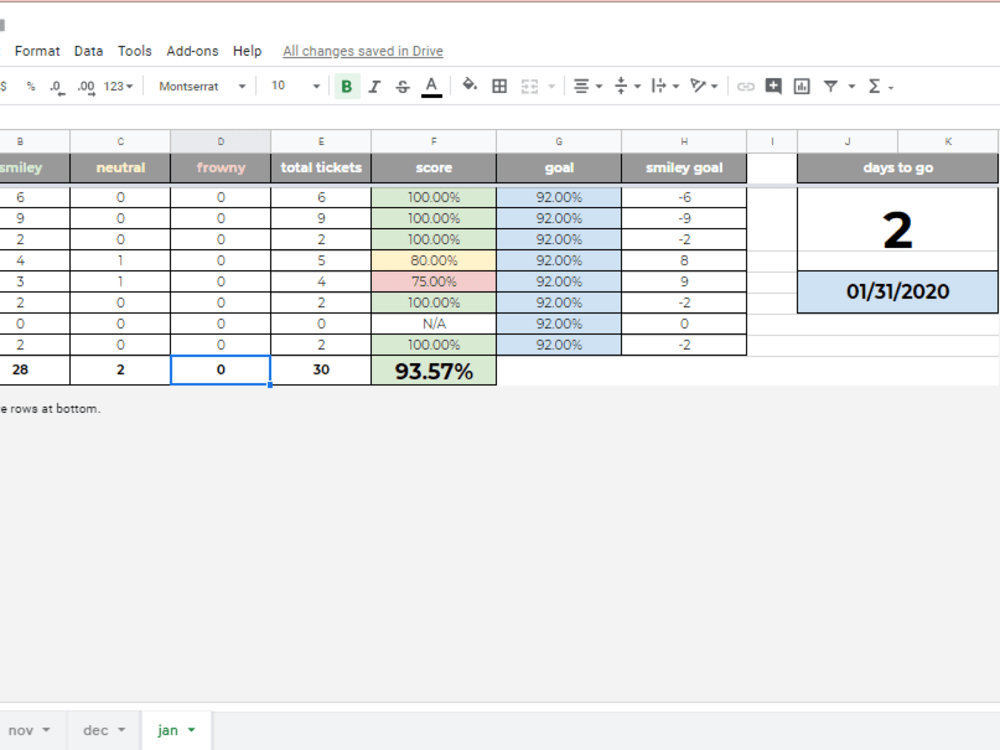This screenshot has height=750, width=1000.
Task: Select column E header
Action: pyautogui.click(x=321, y=142)
